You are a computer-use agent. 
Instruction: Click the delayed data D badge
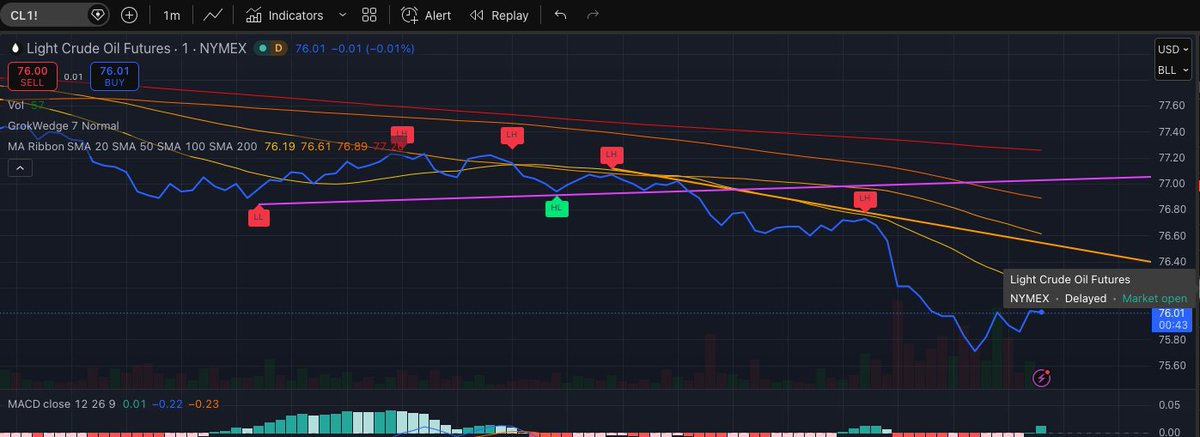[277, 47]
